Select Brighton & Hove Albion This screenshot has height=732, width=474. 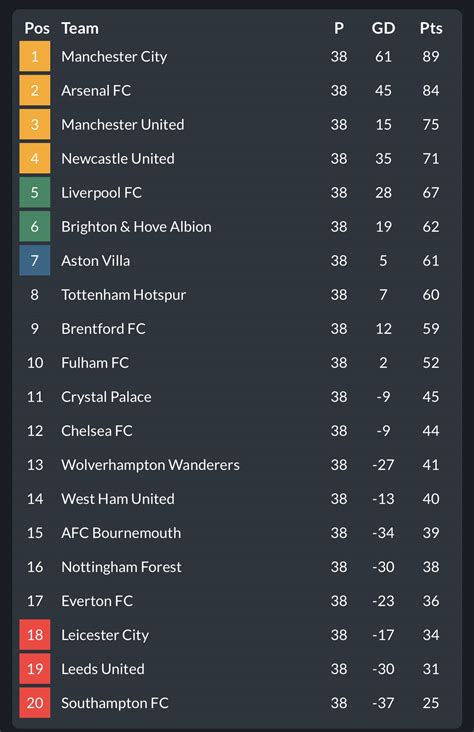(136, 227)
